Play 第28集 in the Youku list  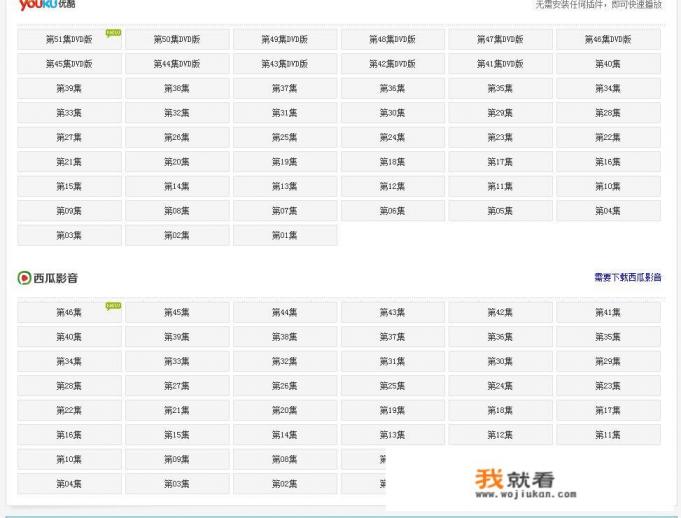point(608,113)
